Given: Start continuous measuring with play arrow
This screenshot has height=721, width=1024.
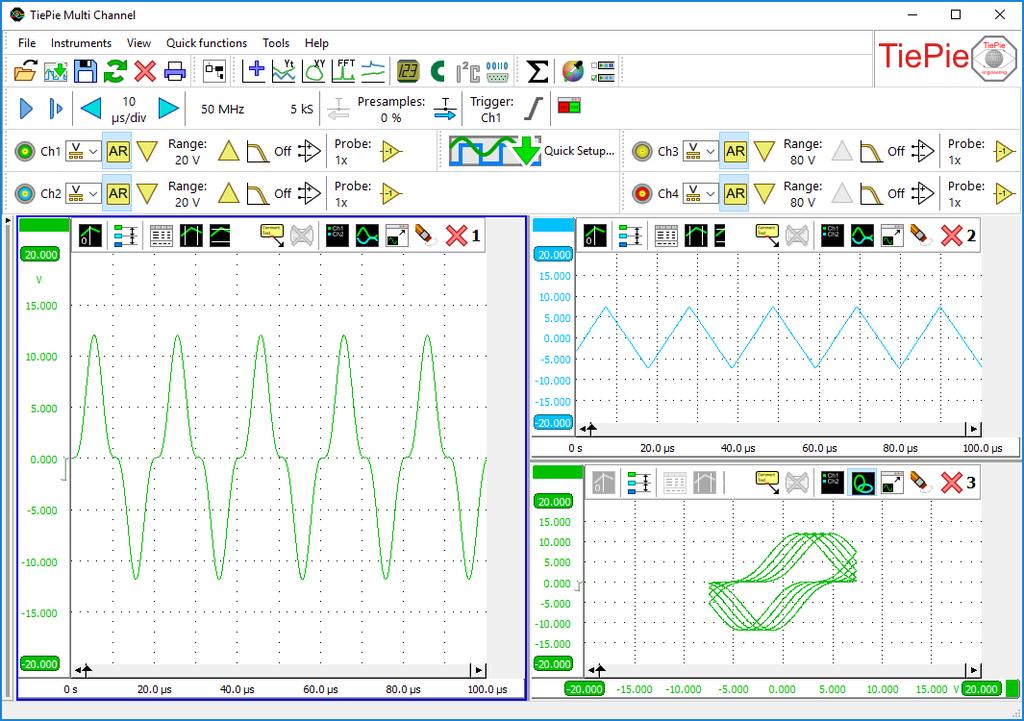Looking at the screenshot, I should click(26, 108).
